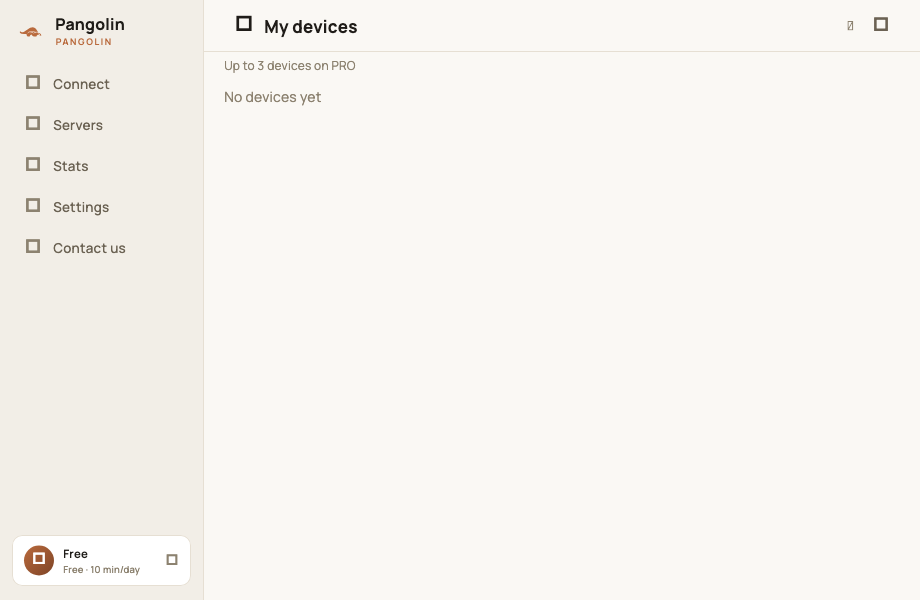920x600 pixels.
Task: Click the icon beside My devices title
Action: tap(243, 23)
